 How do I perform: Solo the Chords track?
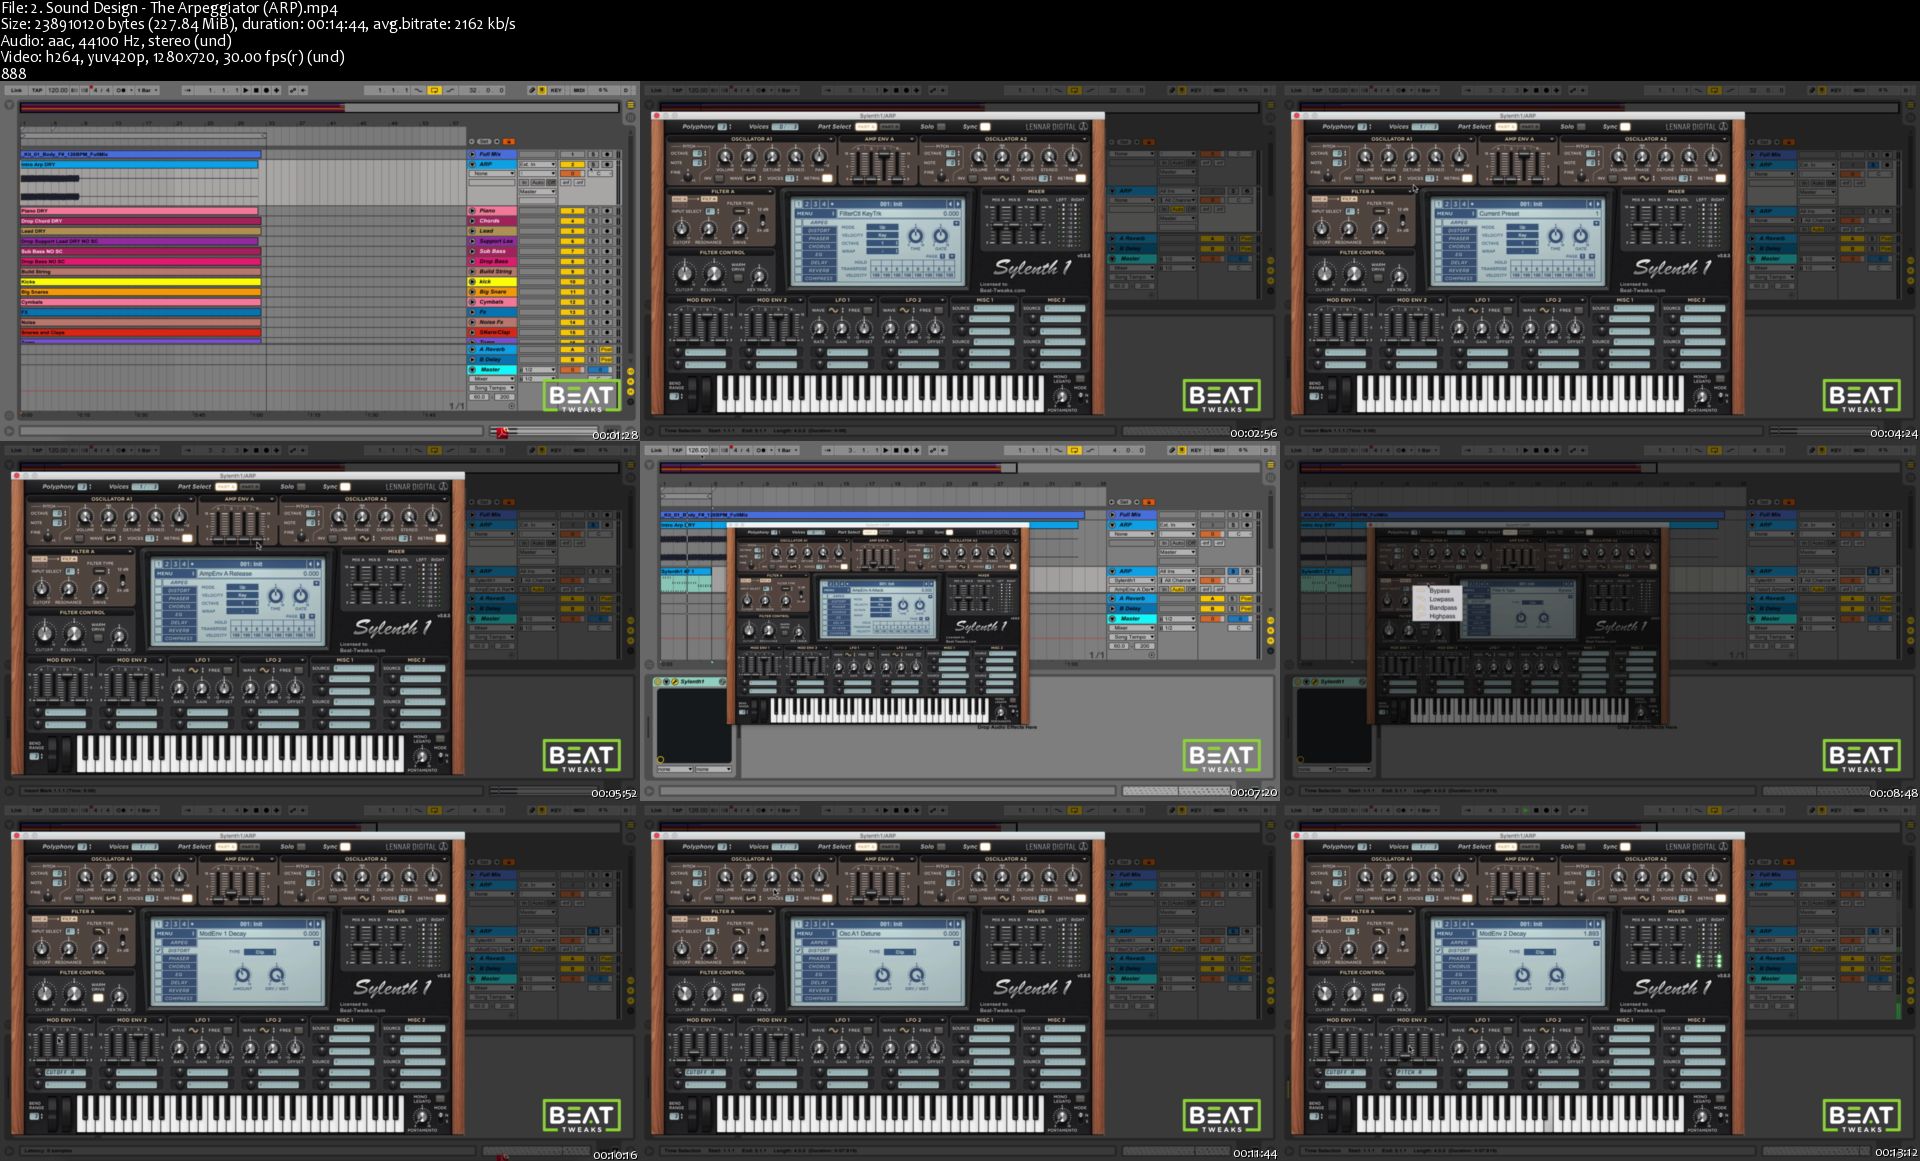(593, 221)
